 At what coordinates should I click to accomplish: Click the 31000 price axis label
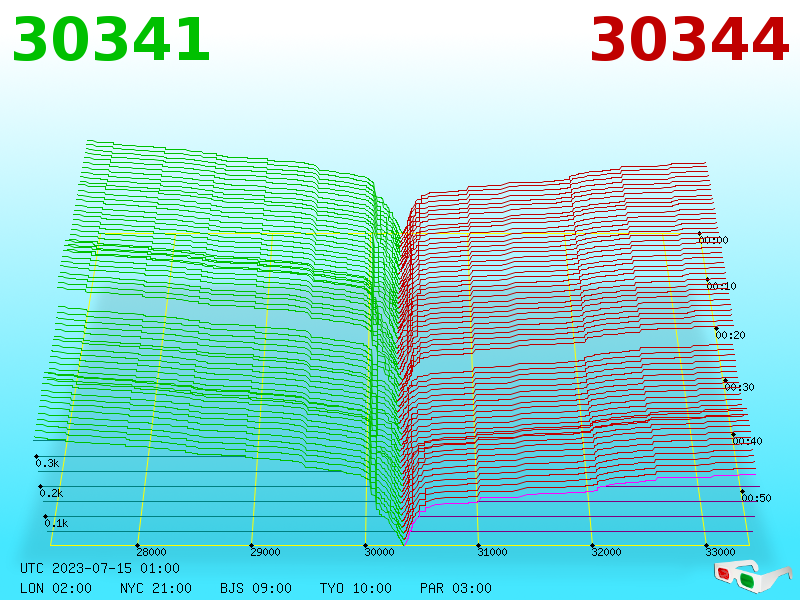pyautogui.click(x=492, y=552)
